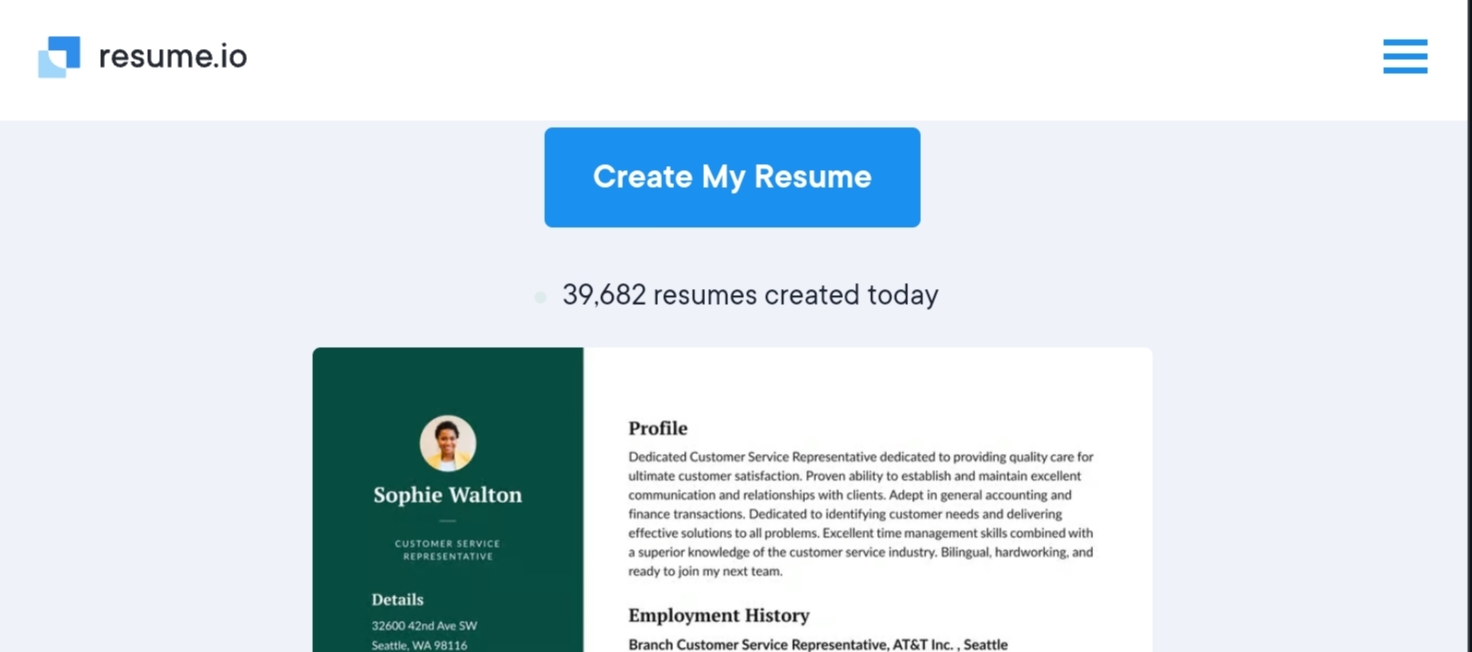
Task: Click the 32600 42nd Ave SW address
Action: coord(424,626)
